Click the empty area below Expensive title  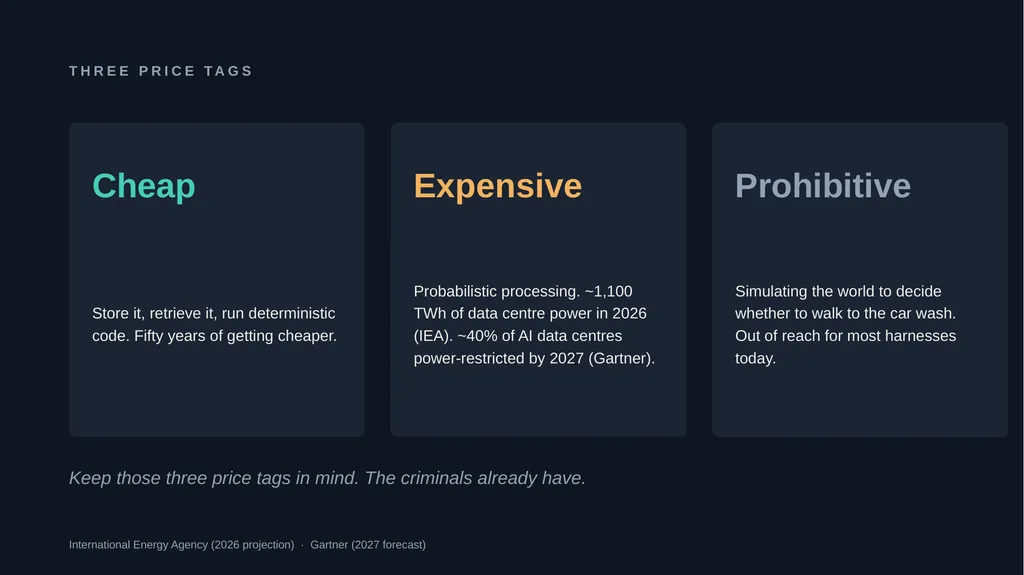tap(538, 242)
